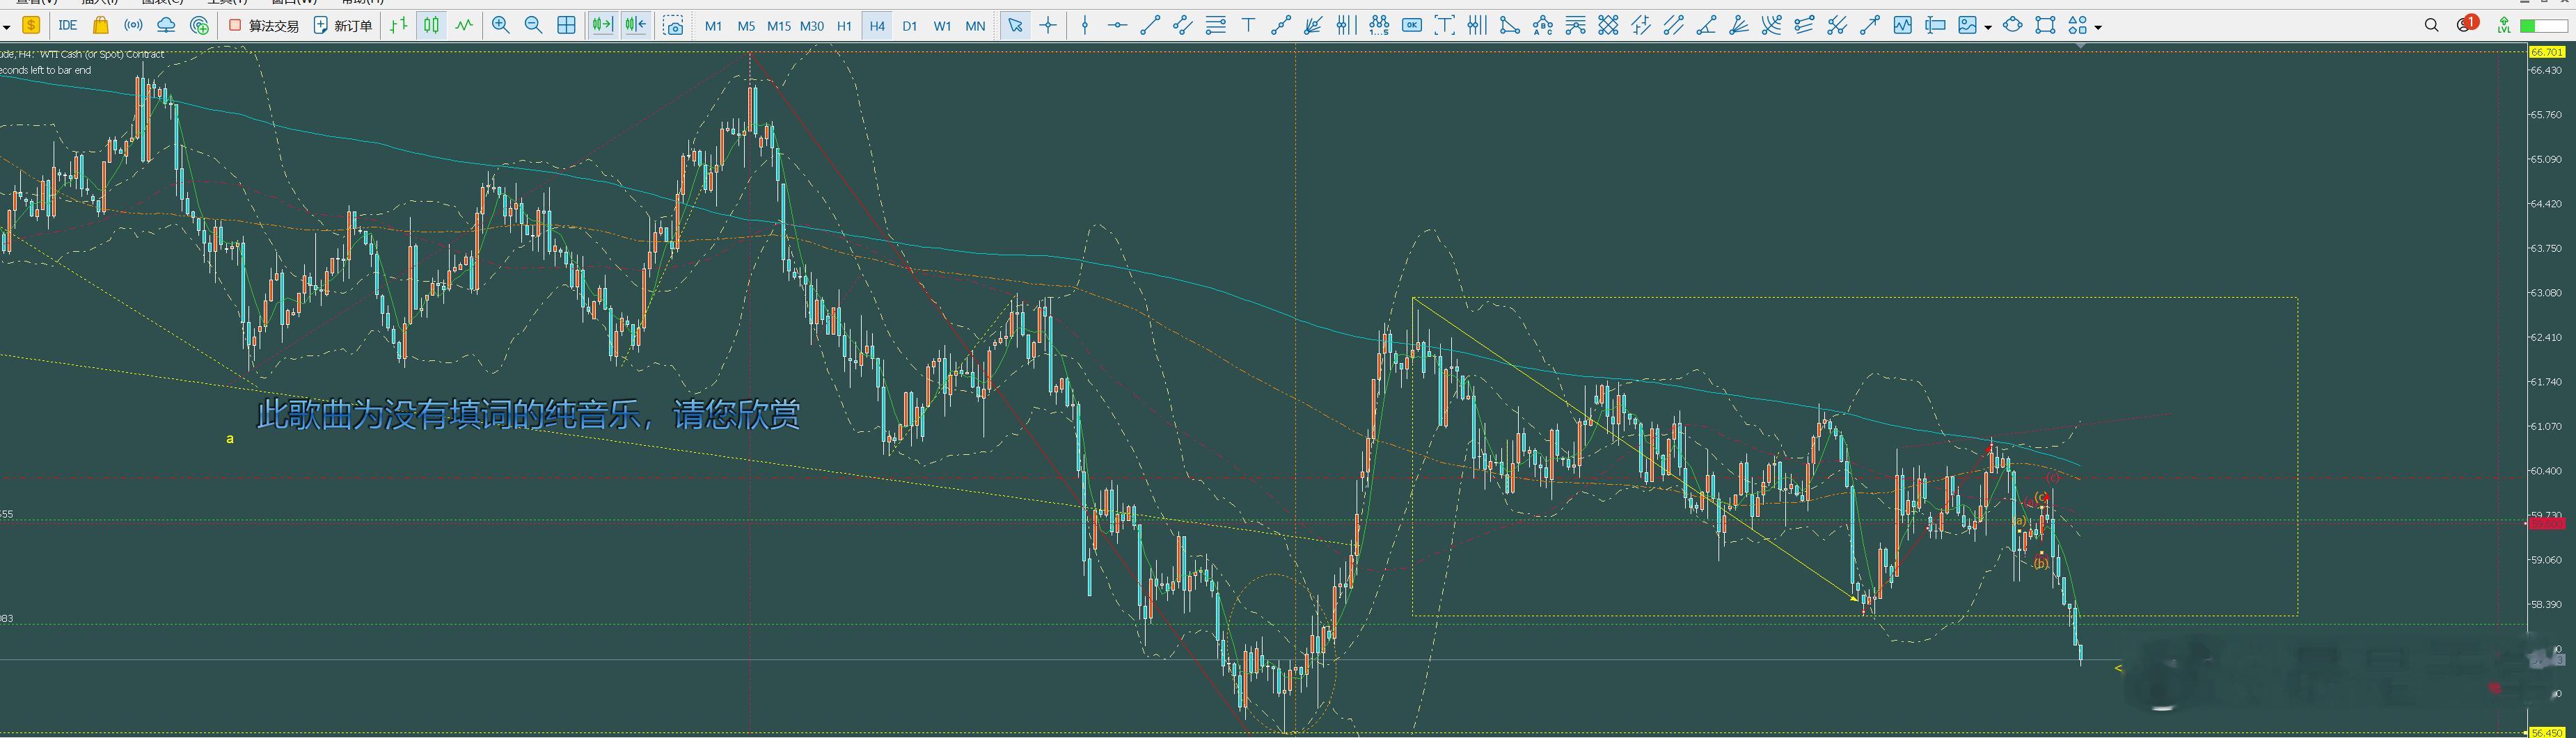Select the rectangle drawing tool
Image resolution: width=2576 pixels, height=738 pixels.
point(2046,25)
